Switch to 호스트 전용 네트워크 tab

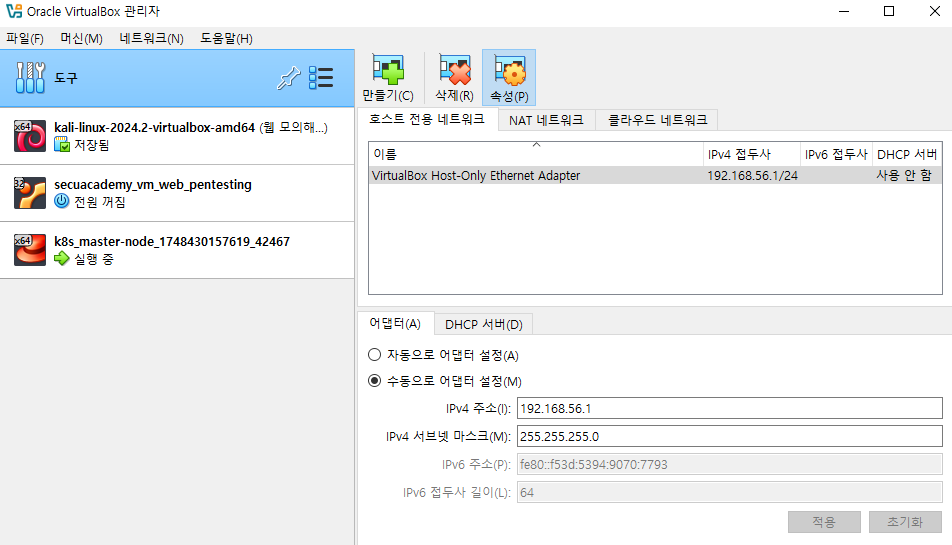[x=427, y=119]
